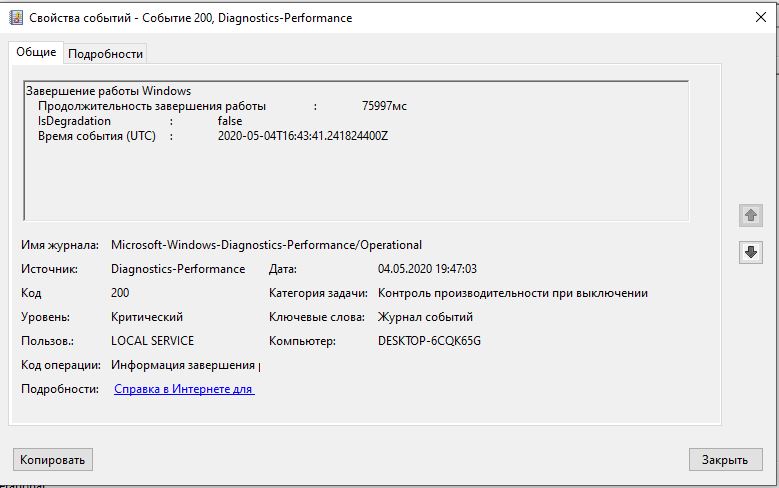Select the Уровень value Критический
The height and width of the screenshot is (488, 779).
point(147,317)
